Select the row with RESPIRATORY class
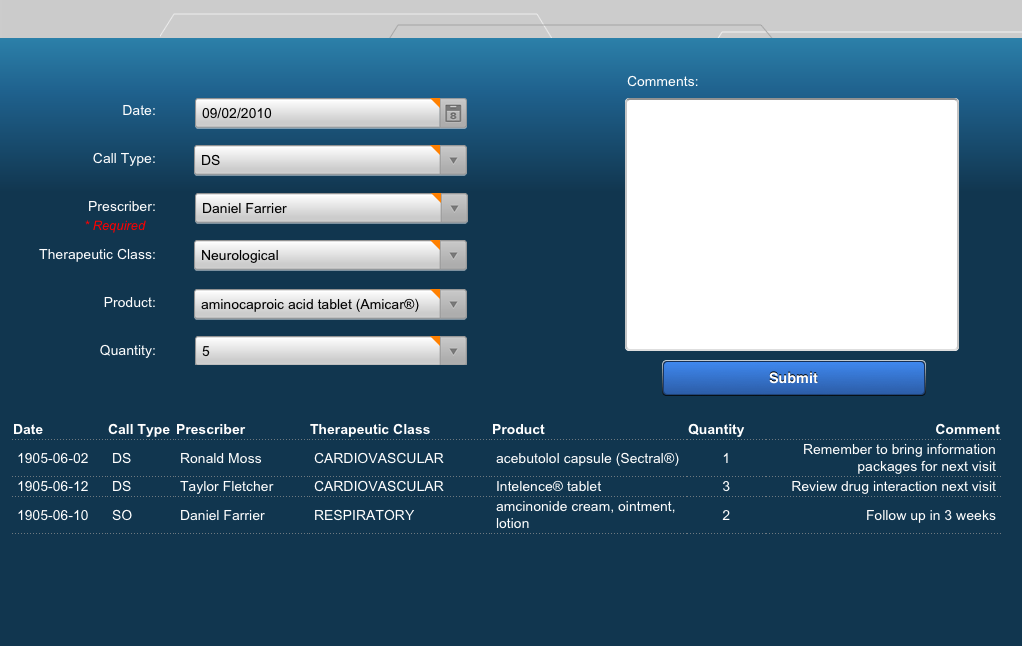This screenshot has width=1022, height=646. click(364, 516)
